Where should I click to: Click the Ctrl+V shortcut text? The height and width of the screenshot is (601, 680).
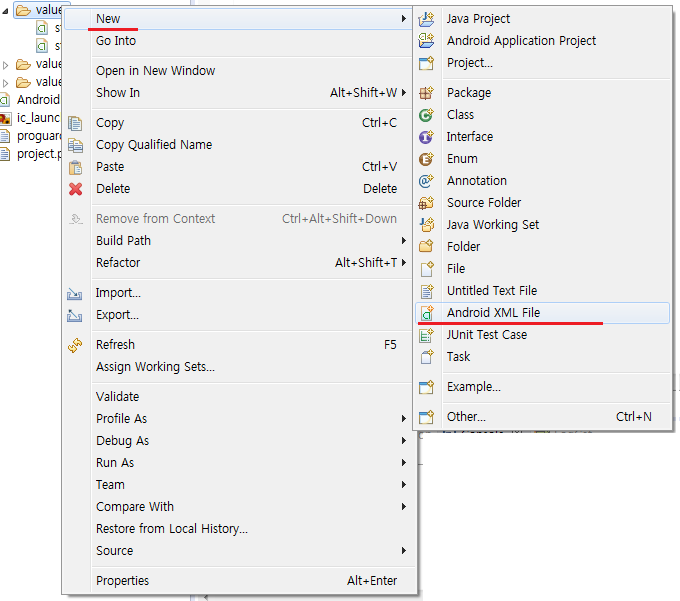(379, 167)
